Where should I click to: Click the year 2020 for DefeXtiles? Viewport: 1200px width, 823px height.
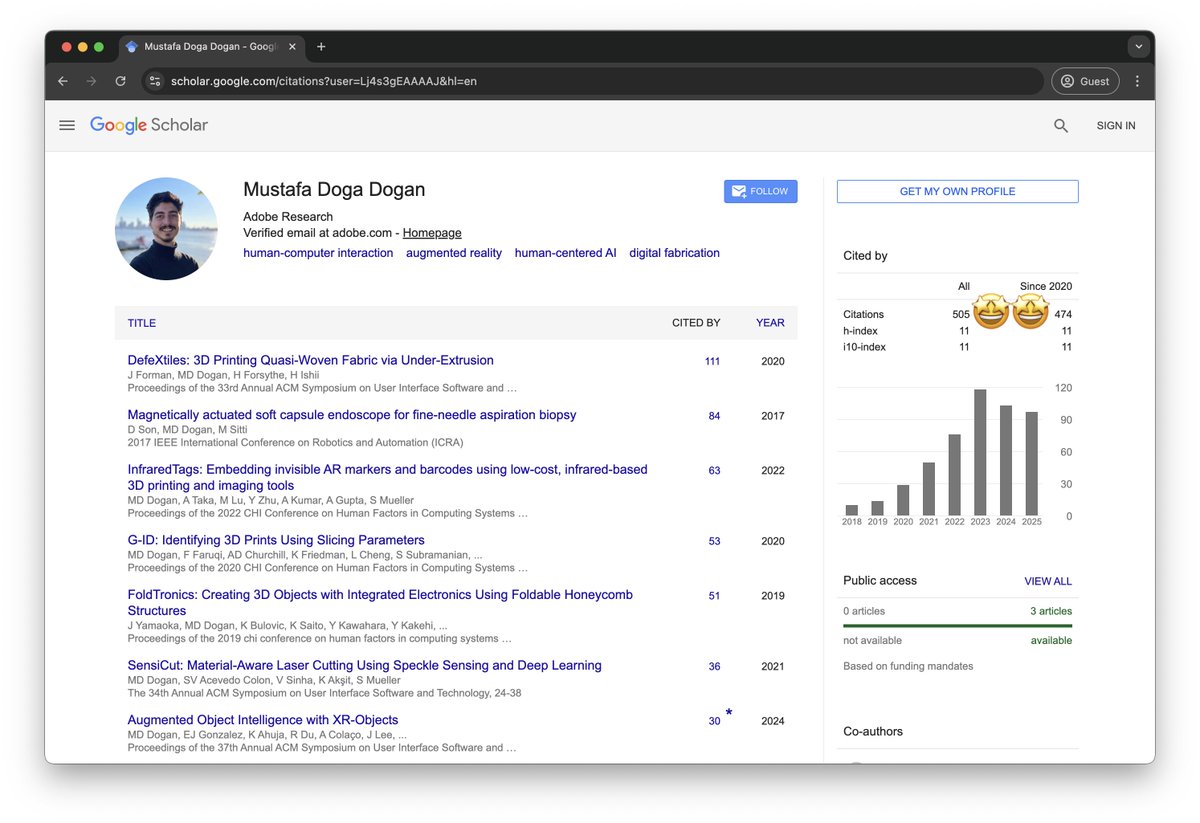coord(772,362)
